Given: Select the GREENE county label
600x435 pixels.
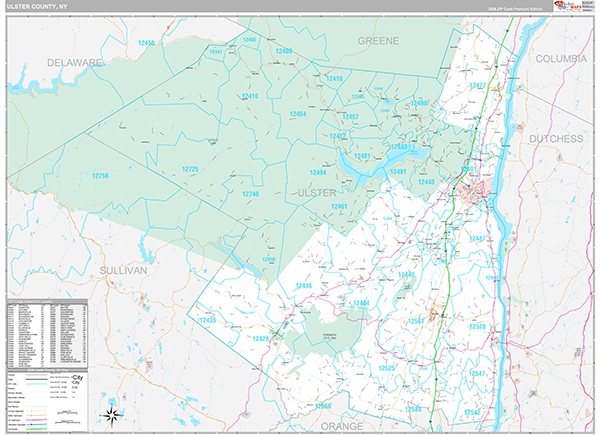Looking at the screenshot, I should pyautogui.click(x=378, y=41).
